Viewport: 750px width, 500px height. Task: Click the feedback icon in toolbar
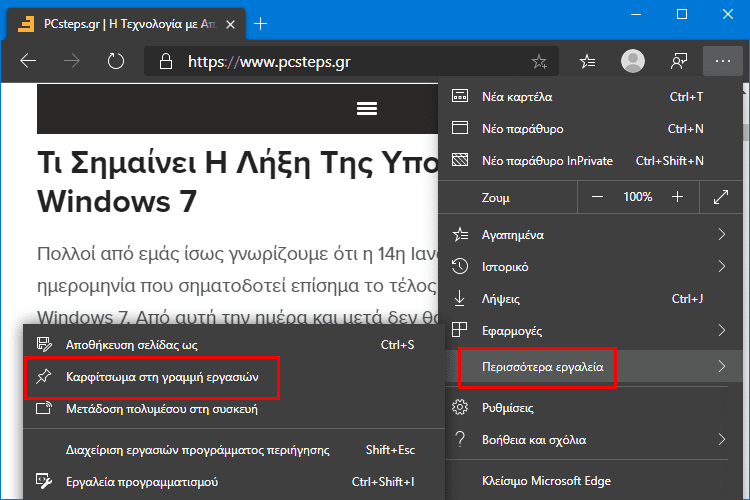pyautogui.click(x=679, y=61)
